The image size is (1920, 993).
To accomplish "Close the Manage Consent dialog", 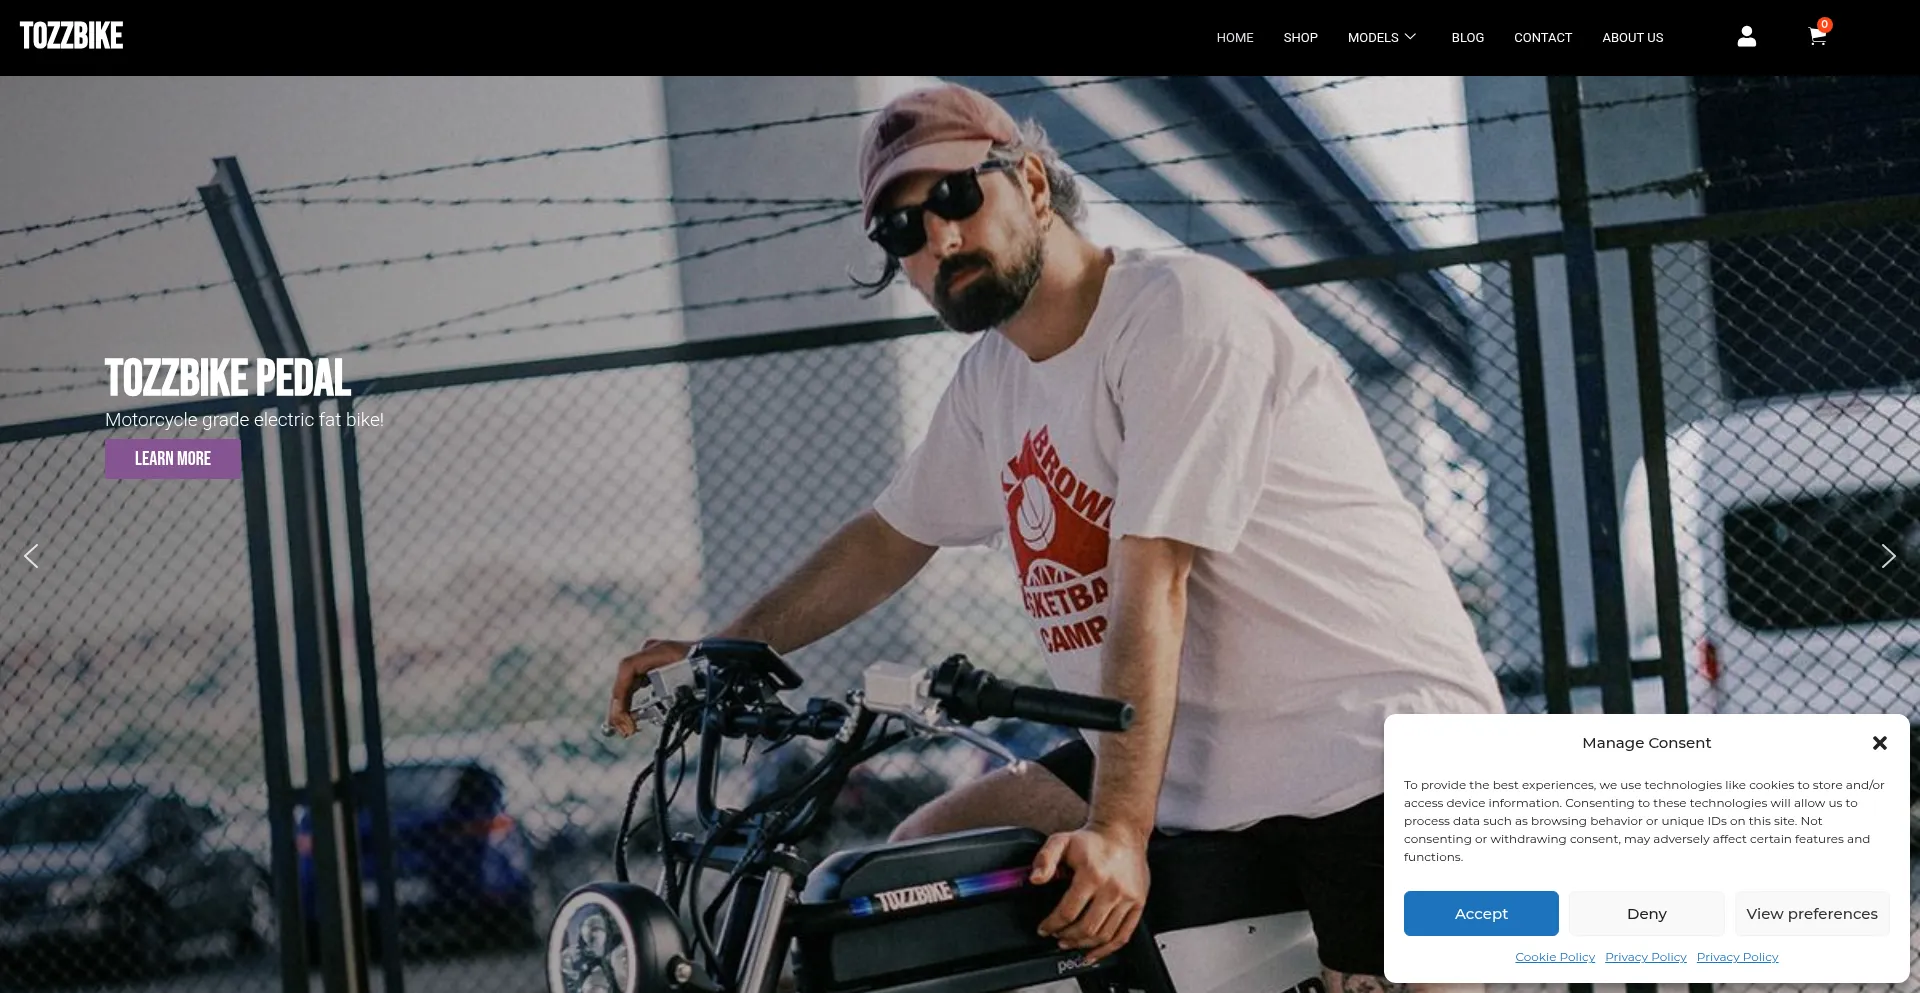I will click(x=1879, y=743).
